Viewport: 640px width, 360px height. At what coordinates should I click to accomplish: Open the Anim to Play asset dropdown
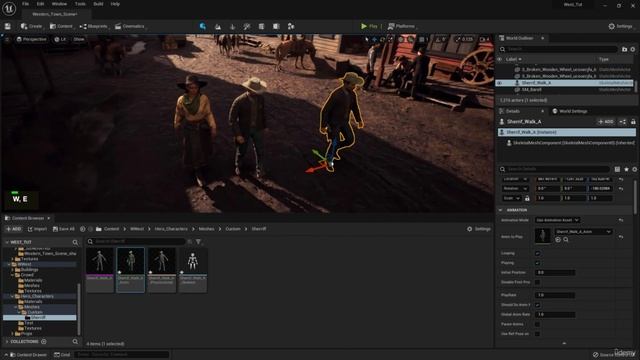coord(583,232)
